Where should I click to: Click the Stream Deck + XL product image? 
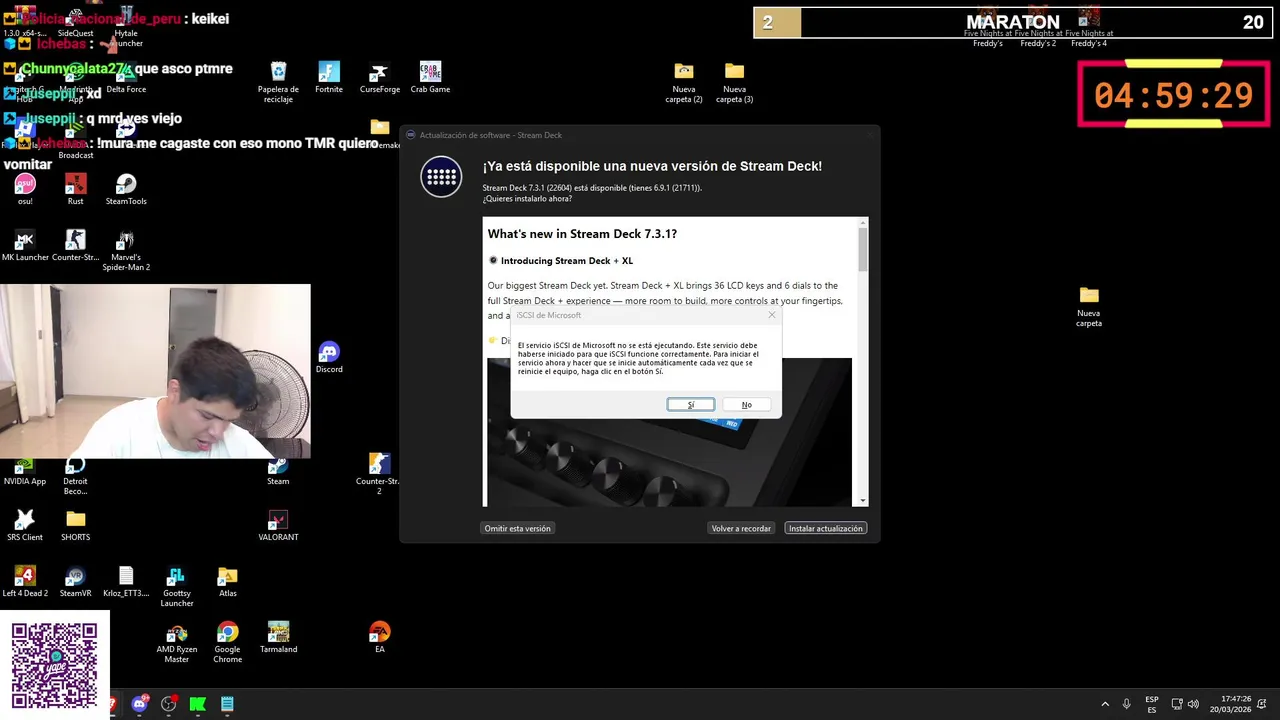point(669,432)
